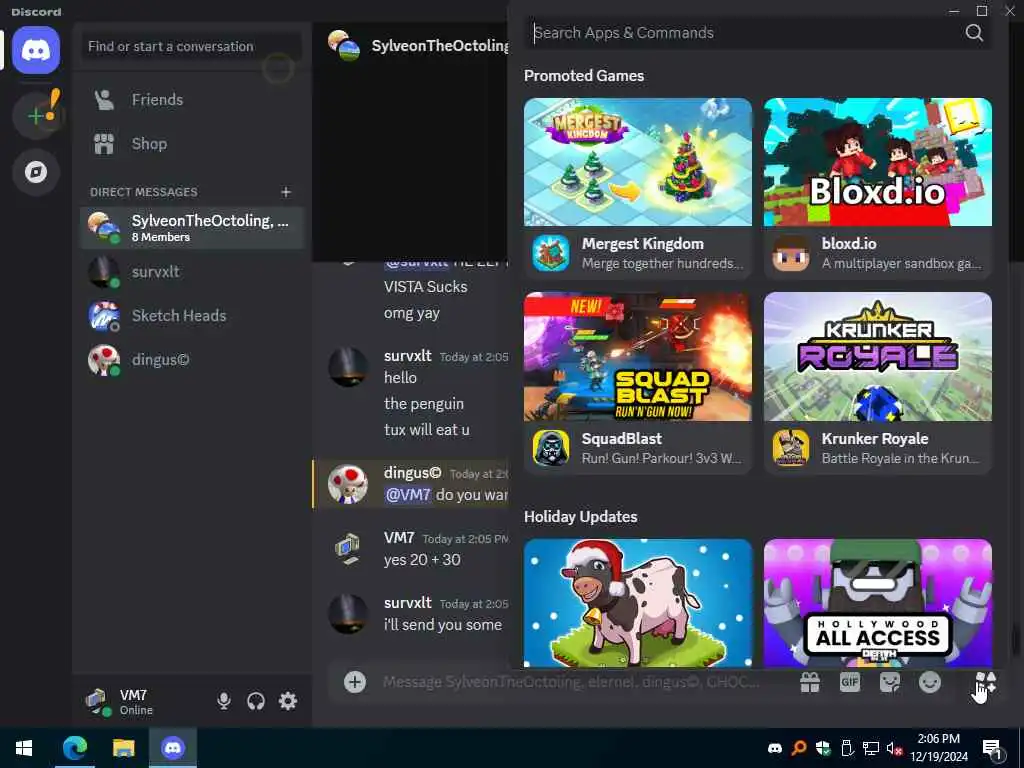Click survxlt avatar beside 'hello' message
The height and width of the screenshot is (768, 1024).
(347, 367)
